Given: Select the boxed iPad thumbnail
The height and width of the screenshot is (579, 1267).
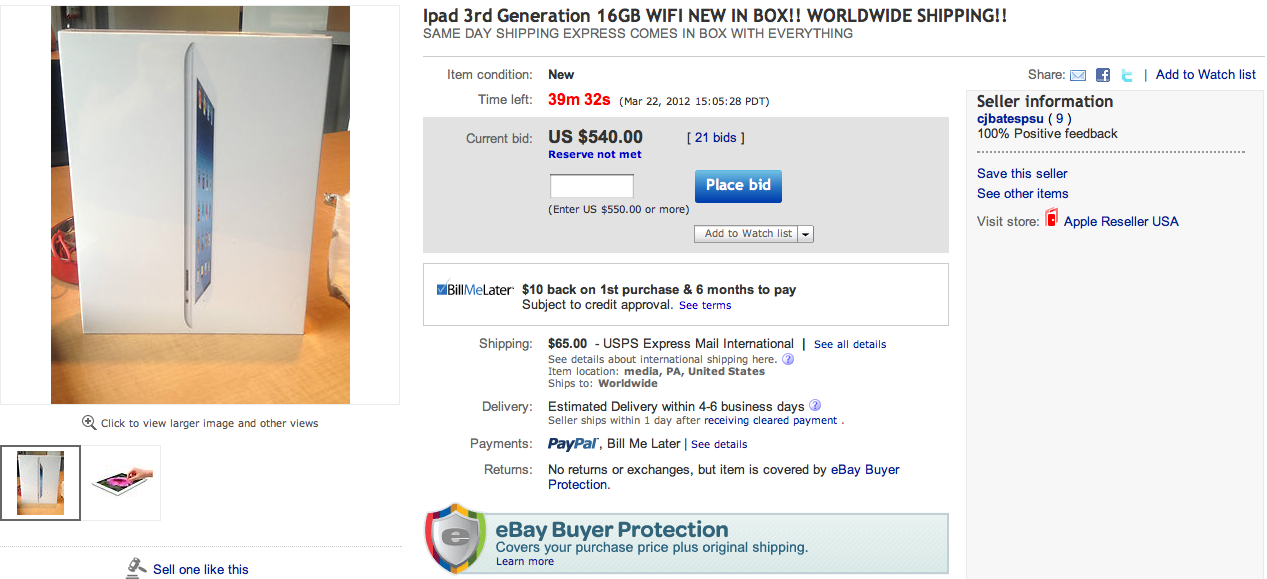Looking at the screenshot, I should point(41,483).
